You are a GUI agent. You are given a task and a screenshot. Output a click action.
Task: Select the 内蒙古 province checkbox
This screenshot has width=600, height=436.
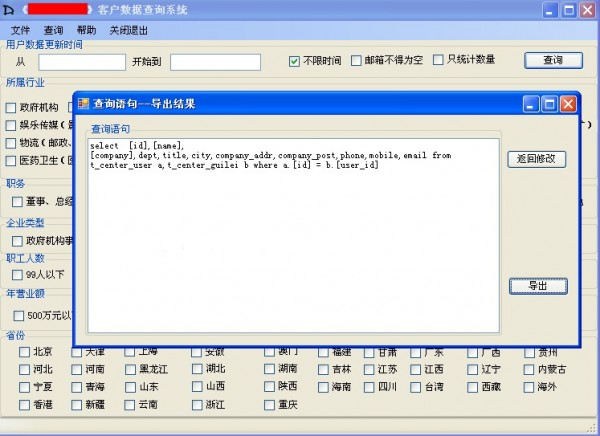(529, 369)
